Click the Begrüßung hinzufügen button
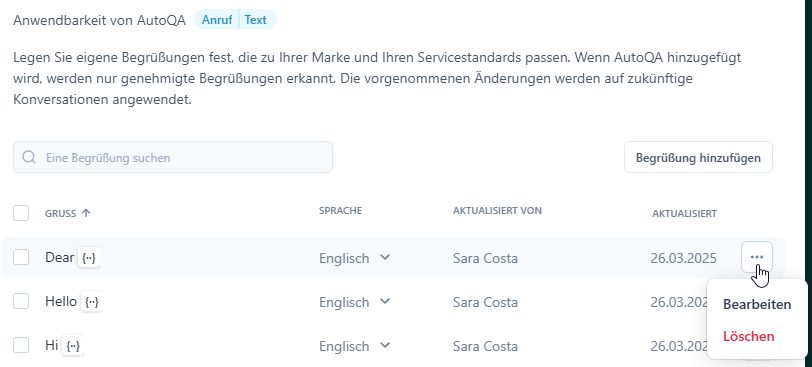Image resolution: width=812 pixels, height=367 pixels. point(698,157)
